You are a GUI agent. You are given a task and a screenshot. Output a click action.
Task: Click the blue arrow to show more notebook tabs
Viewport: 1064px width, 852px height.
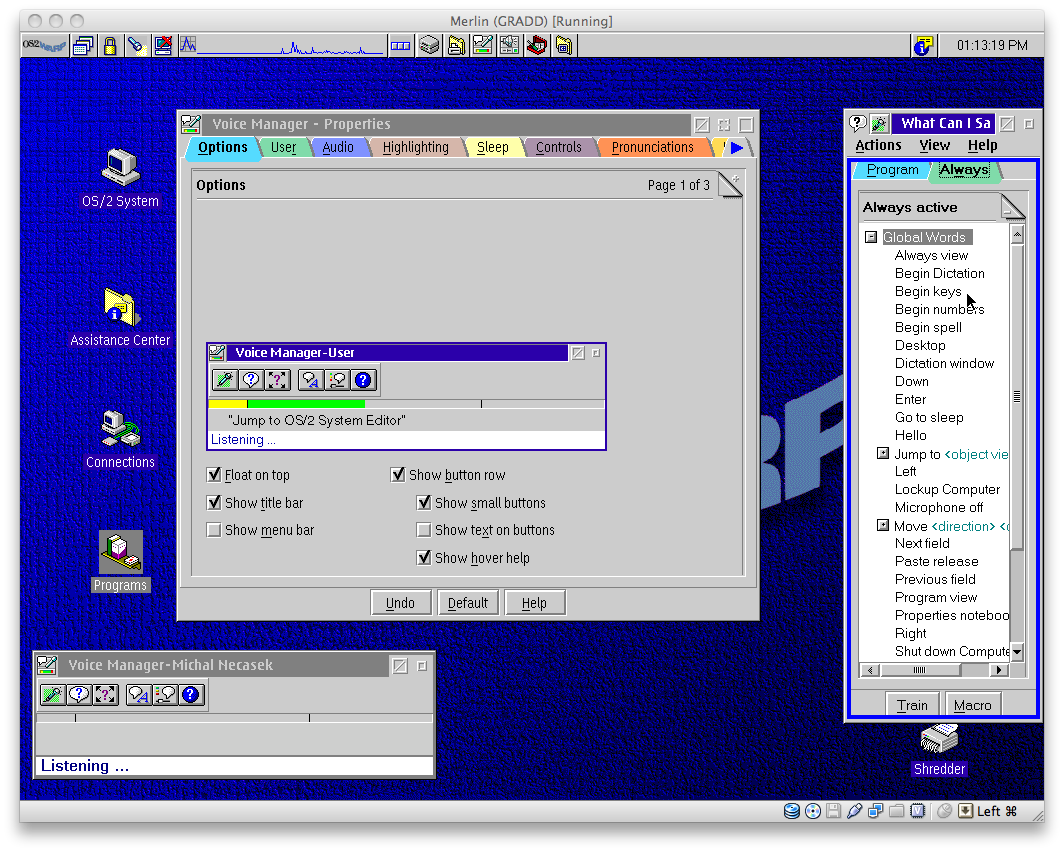[x=737, y=147]
